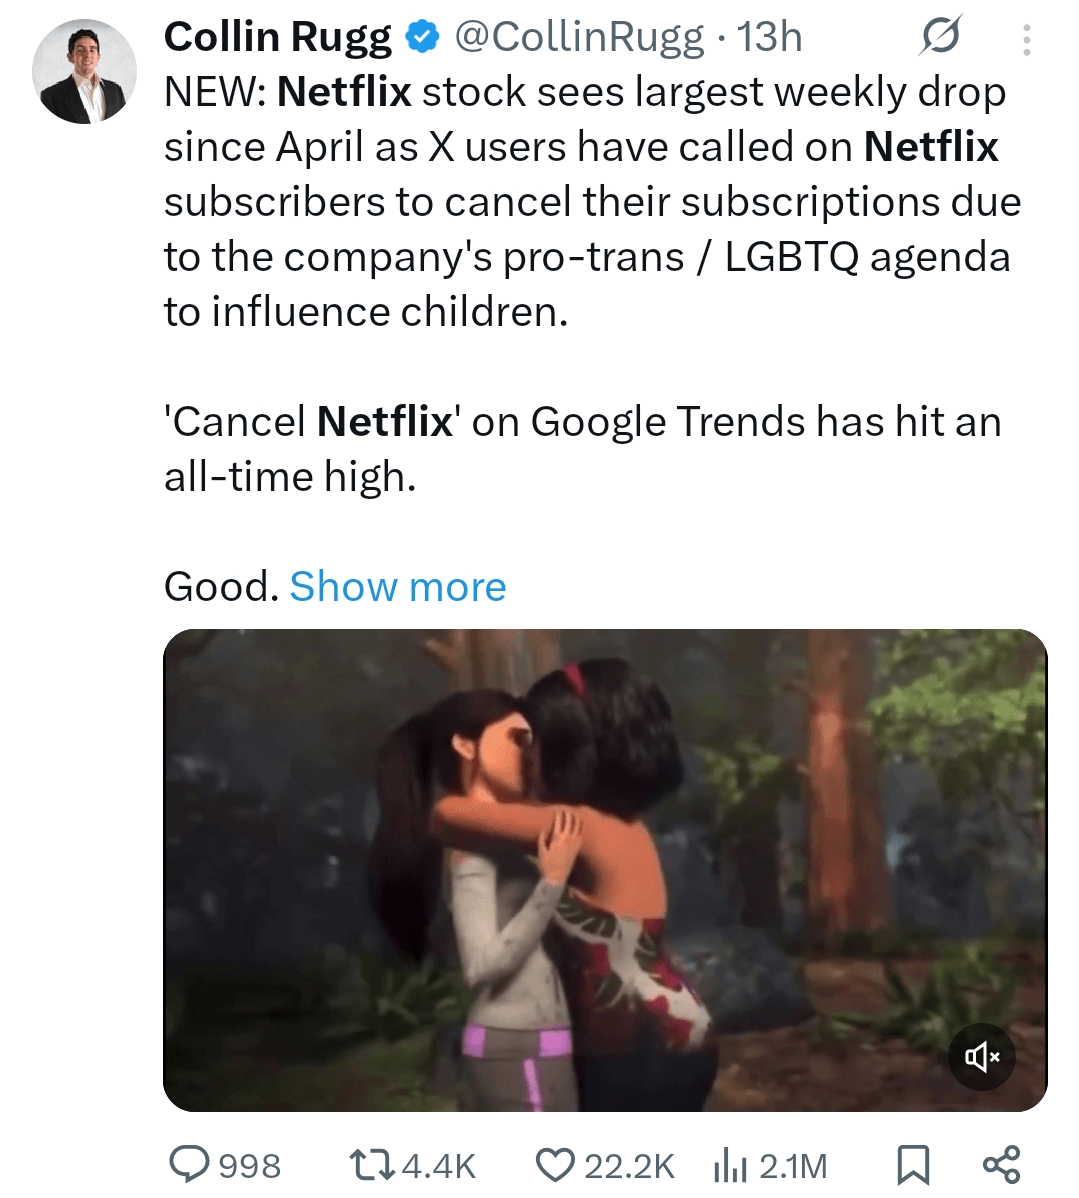Click the Grok slashed-circle icon
The height and width of the screenshot is (1198, 1079).
pyautogui.click(x=941, y=36)
